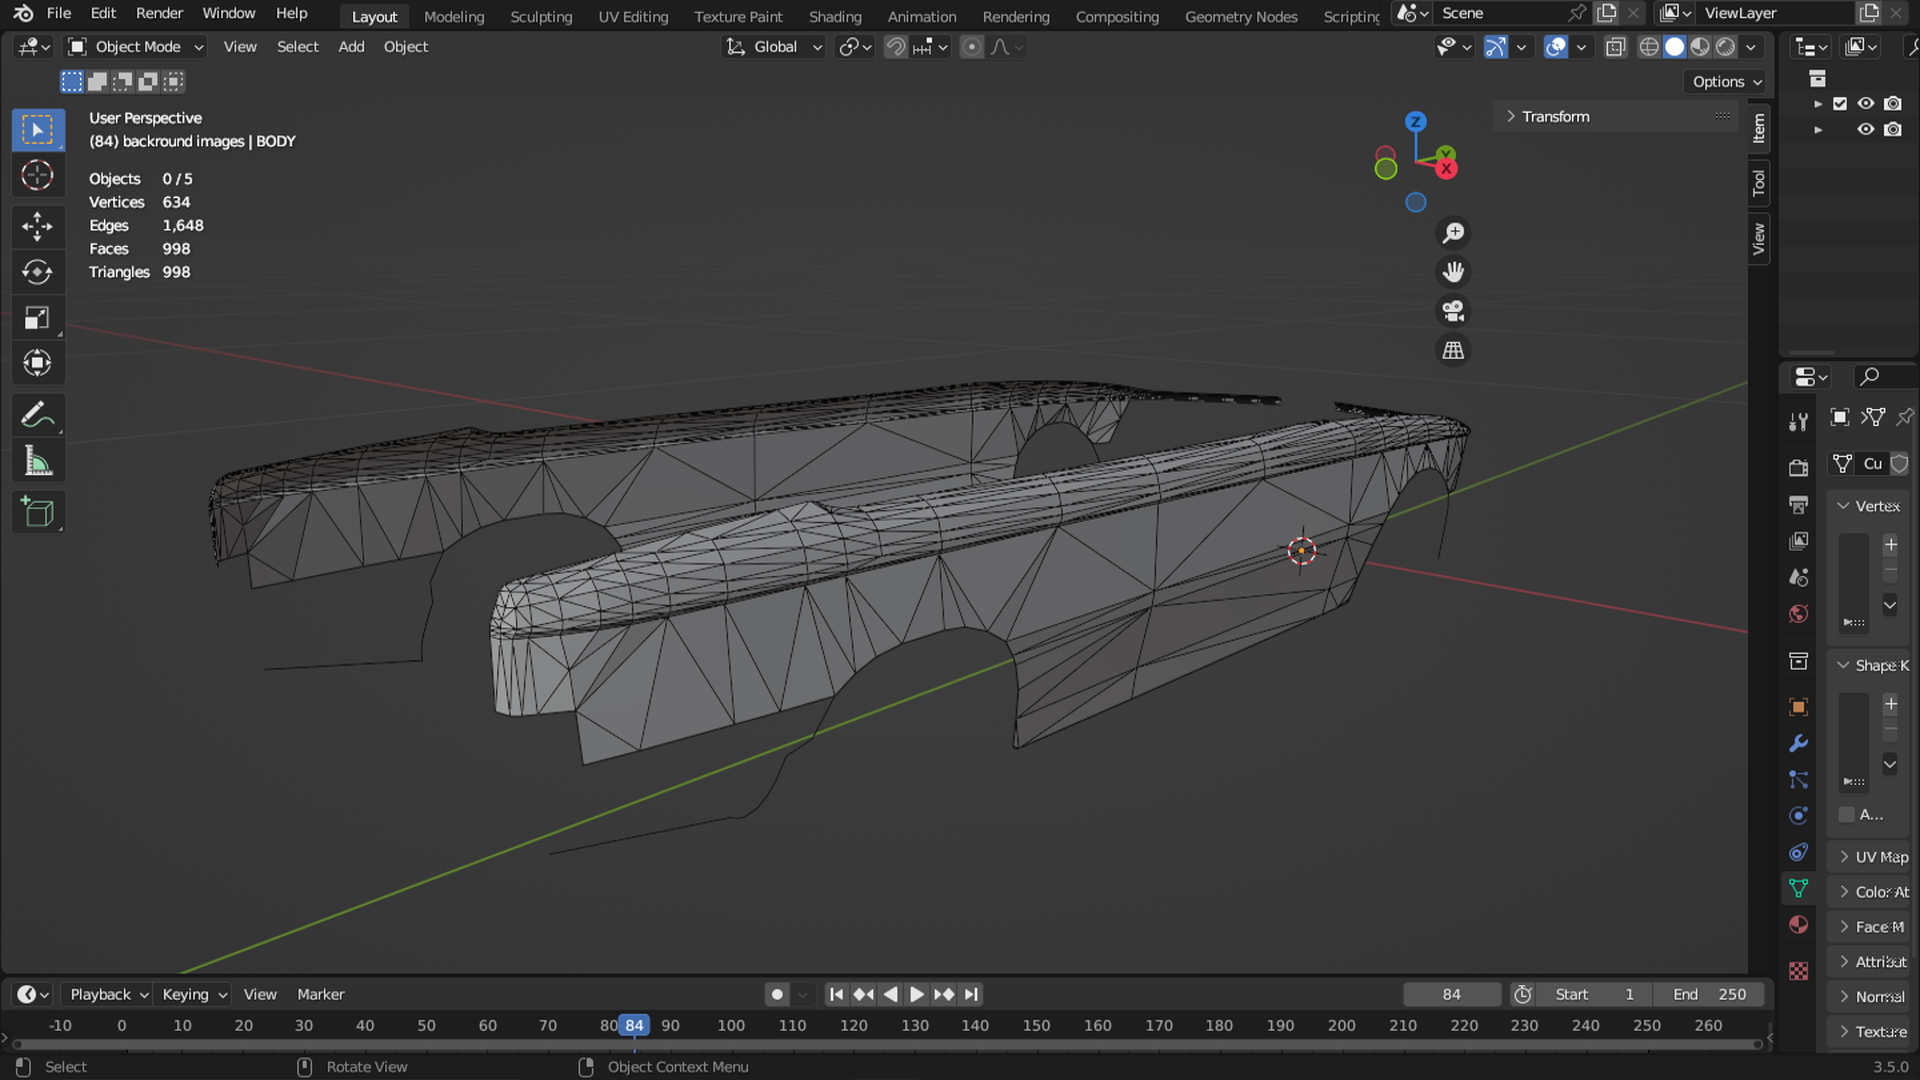Expand the Transform panel

point(1555,116)
